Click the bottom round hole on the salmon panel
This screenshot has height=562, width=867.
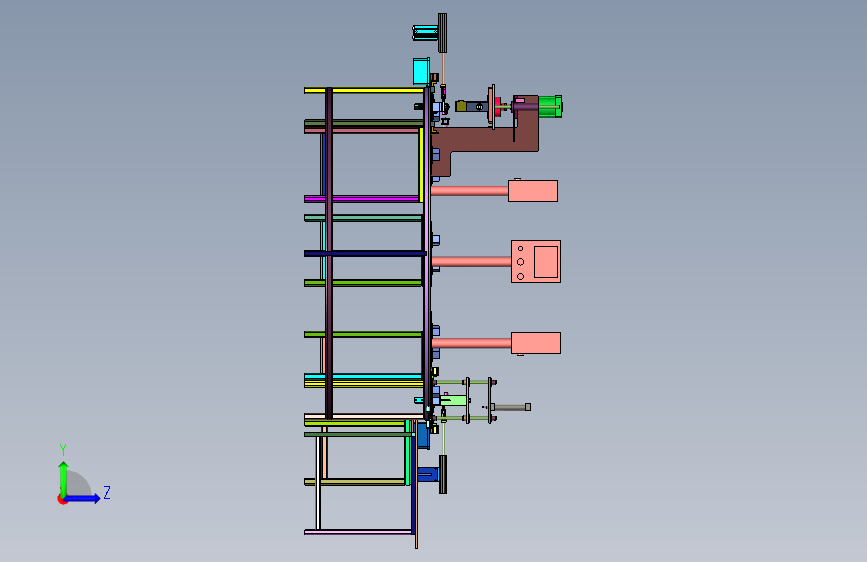pos(520,276)
